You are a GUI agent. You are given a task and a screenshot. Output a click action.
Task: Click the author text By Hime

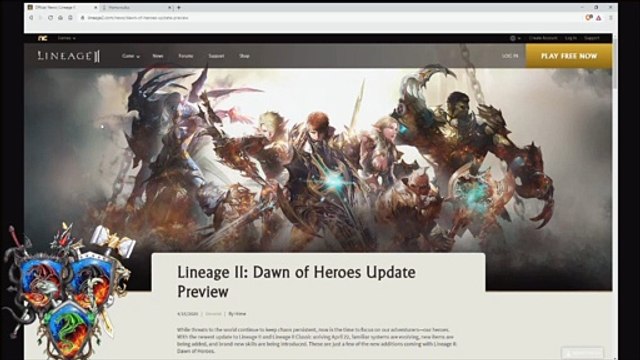237,314
